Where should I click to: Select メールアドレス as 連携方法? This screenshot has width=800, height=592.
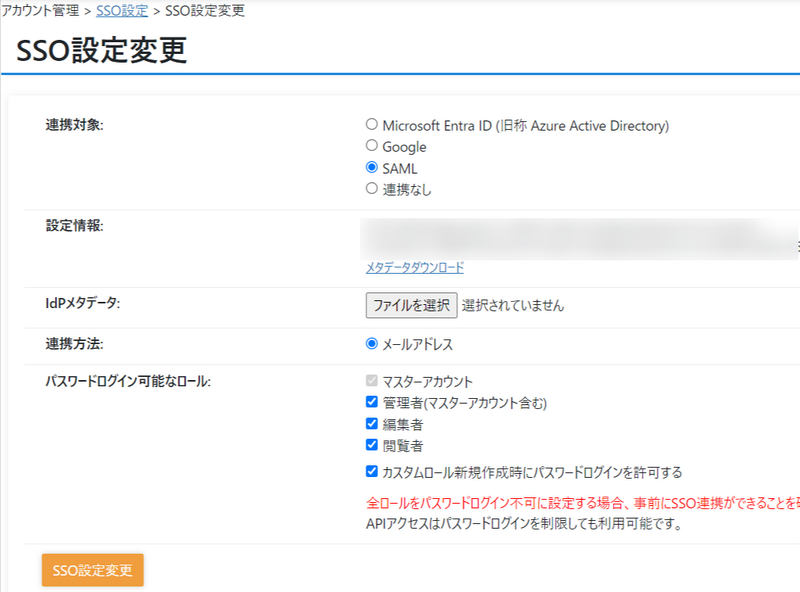coord(372,344)
